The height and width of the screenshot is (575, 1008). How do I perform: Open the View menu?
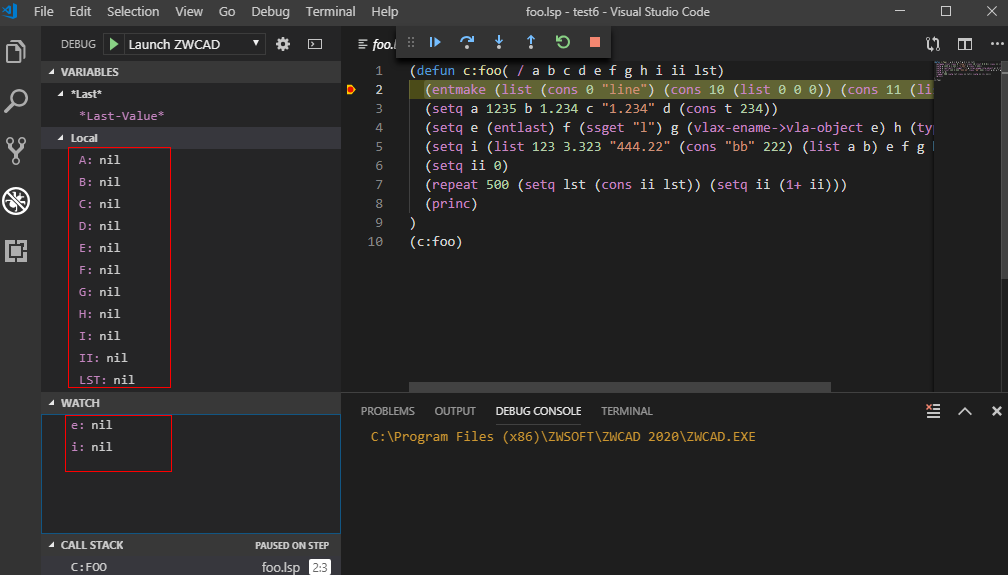click(x=189, y=12)
